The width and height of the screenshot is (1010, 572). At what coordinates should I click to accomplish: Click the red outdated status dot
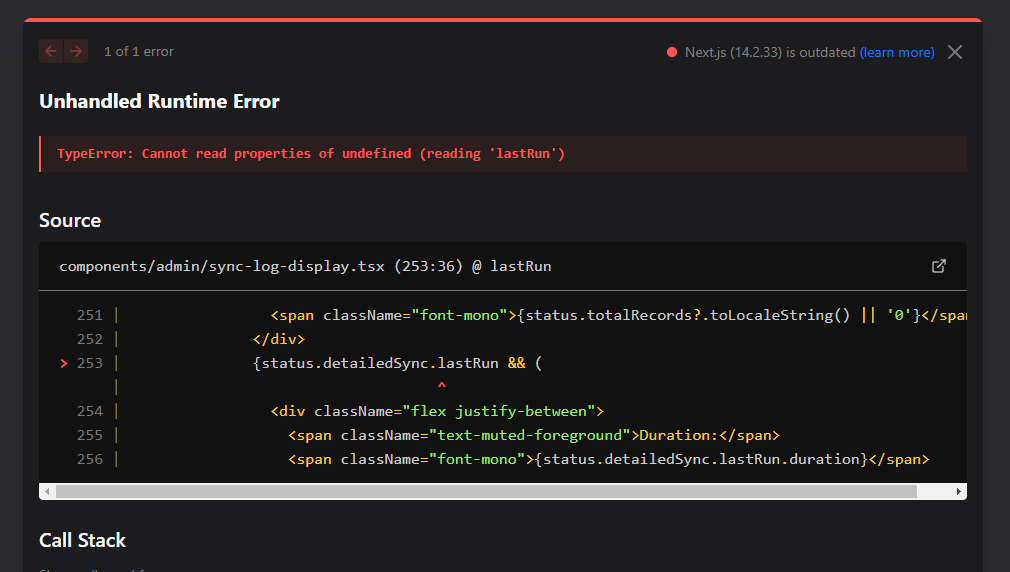[672, 52]
